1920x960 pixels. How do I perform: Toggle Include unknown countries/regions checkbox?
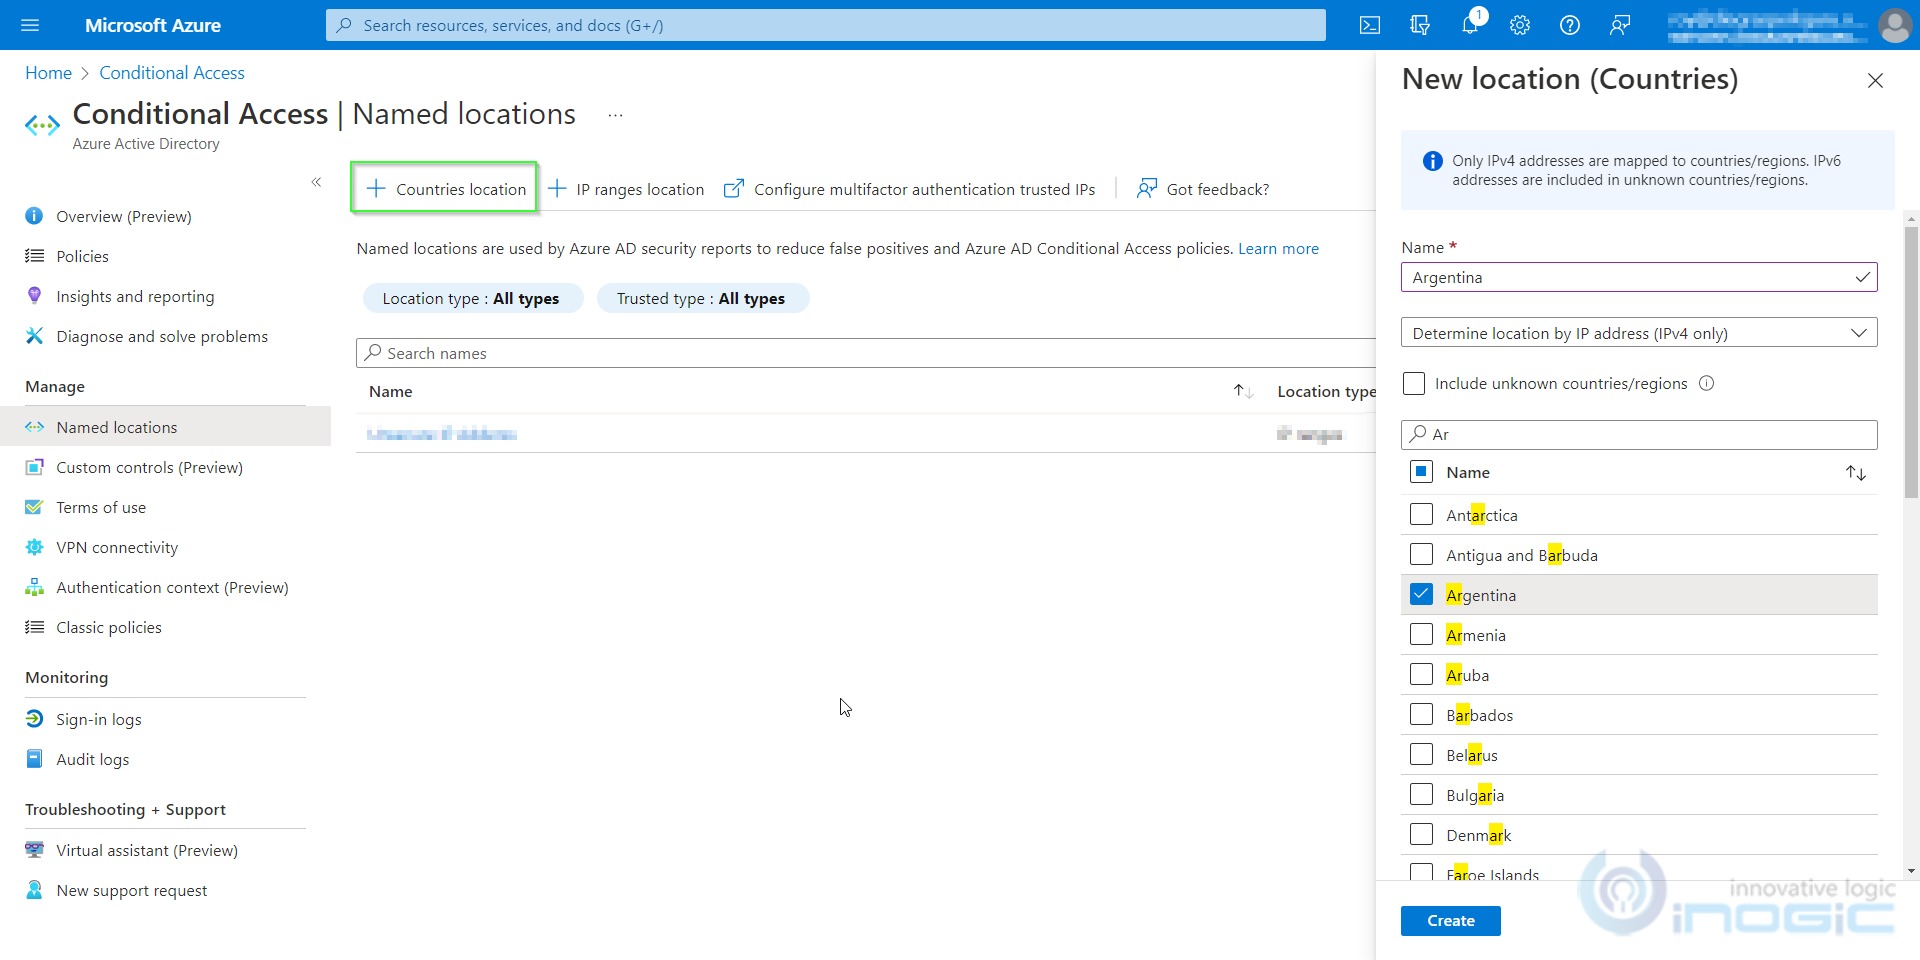[x=1414, y=383]
